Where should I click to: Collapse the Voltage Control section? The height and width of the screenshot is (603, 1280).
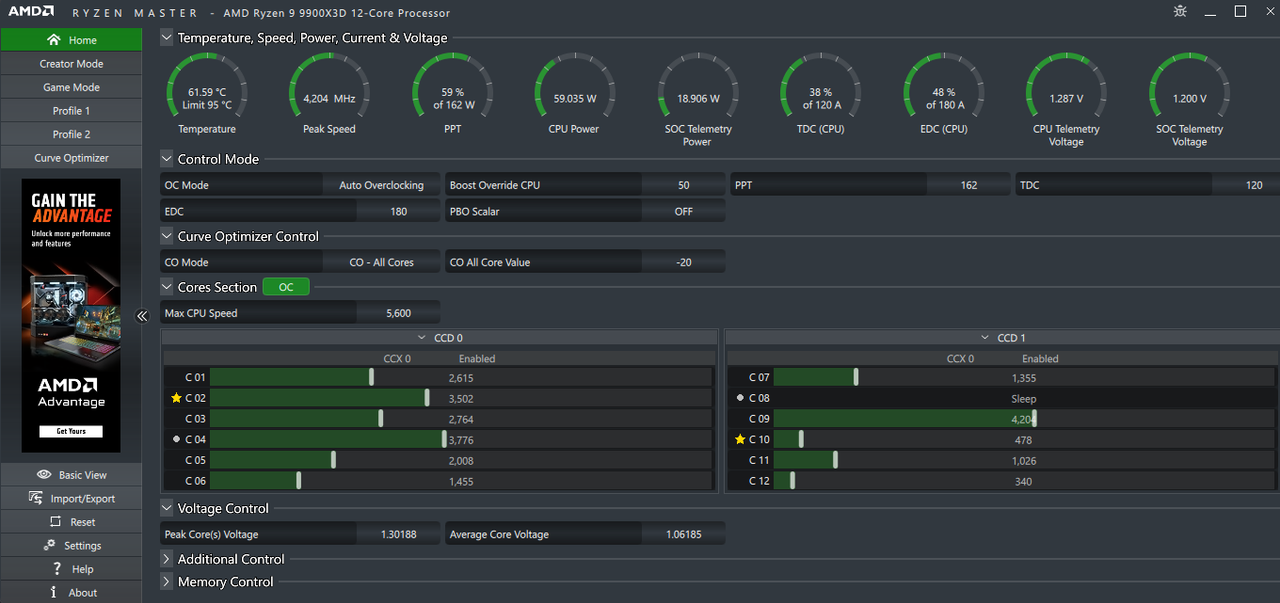[166, 508]
